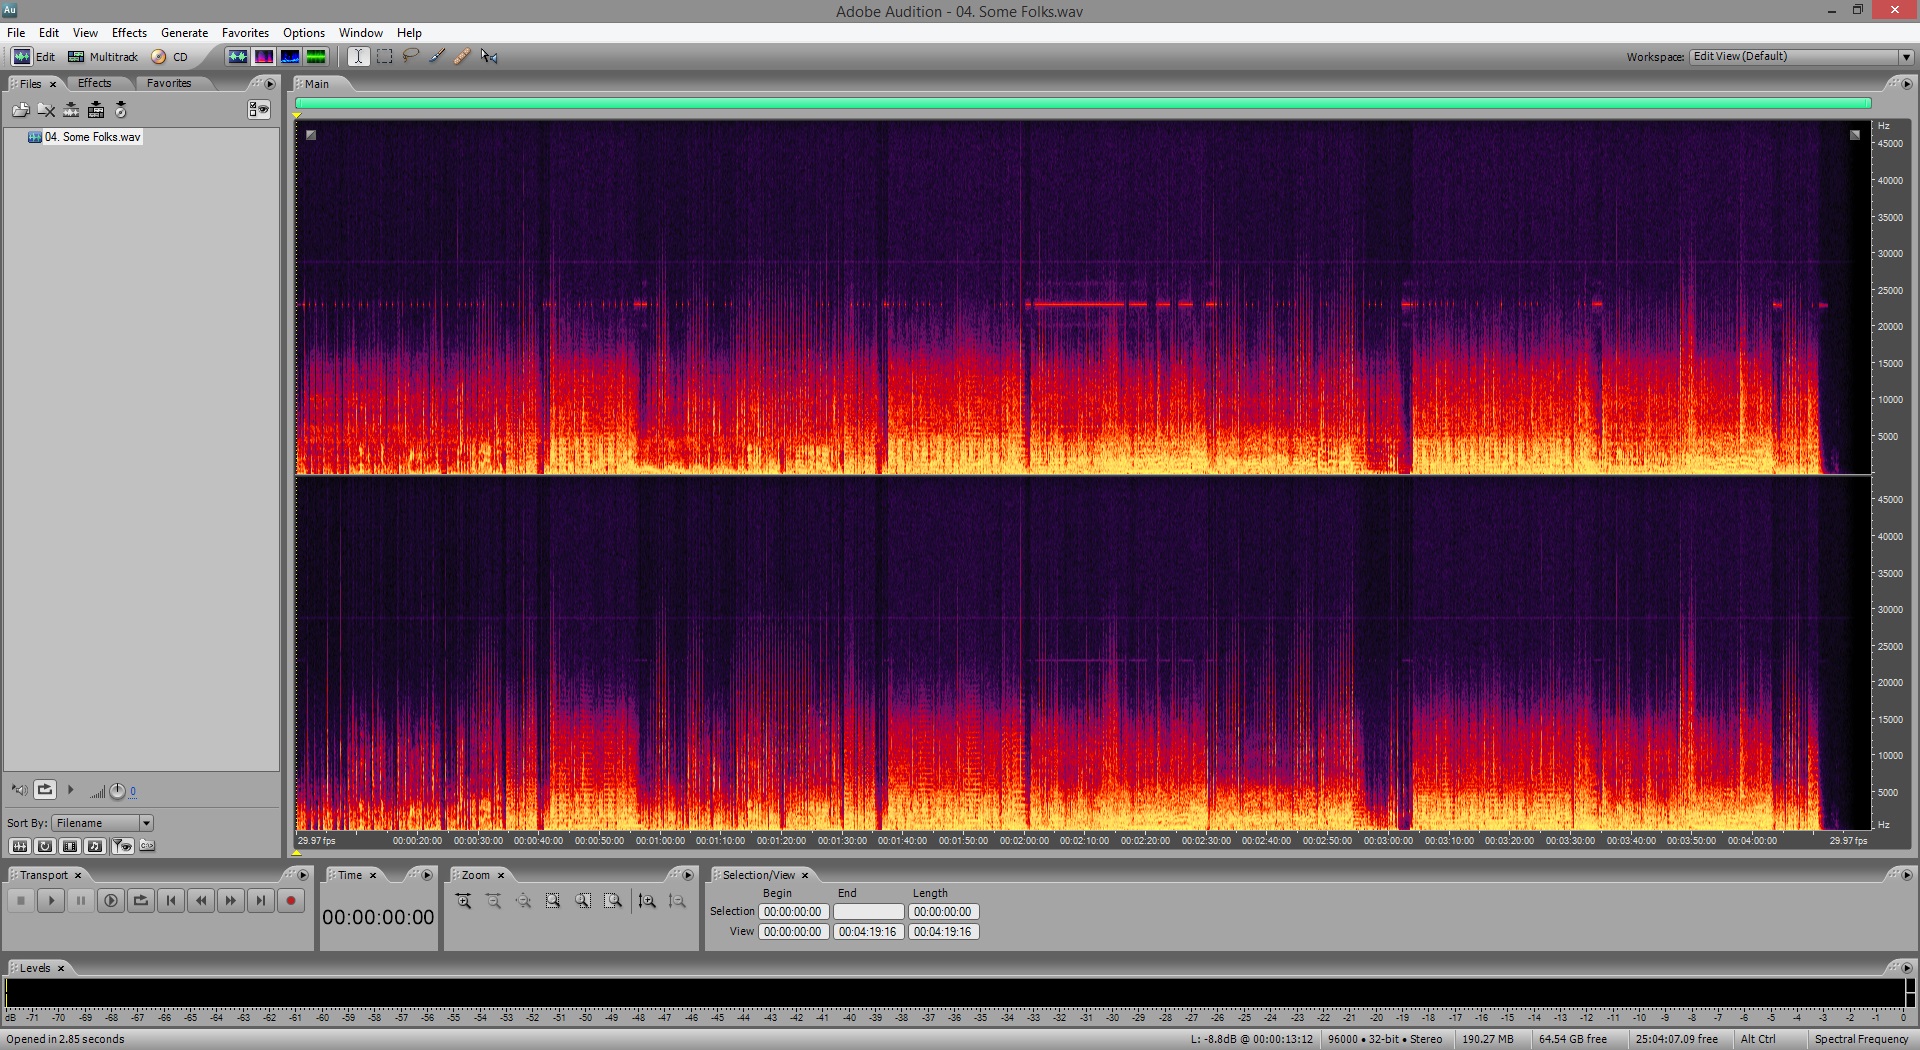Open Files panel options menu arrow
The width and height of the screenshot is (1920, 1050).
point(270,84)
